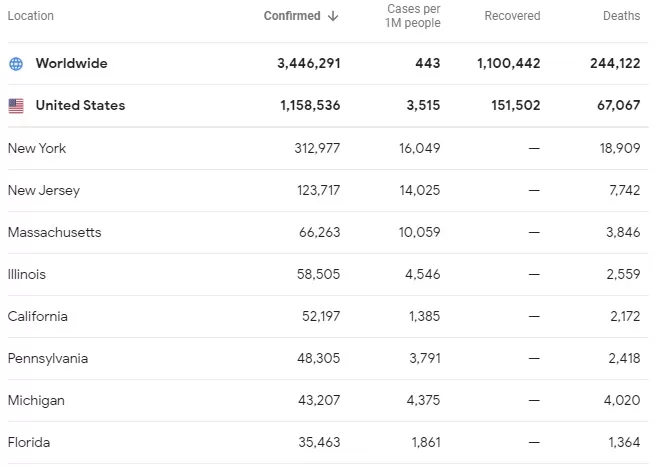Sort by Cases per 1M people header
Viewport: 656px width, 467px height.
point(413,16)
